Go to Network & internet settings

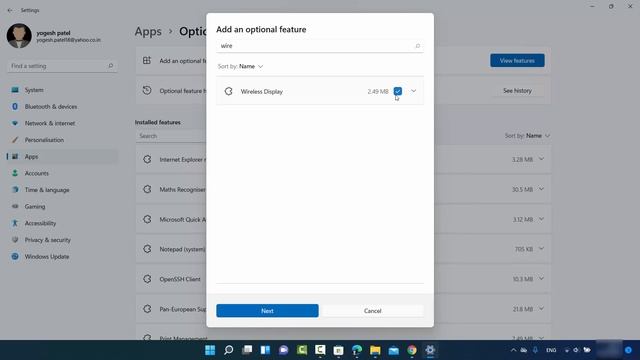[x=62, y=123]
